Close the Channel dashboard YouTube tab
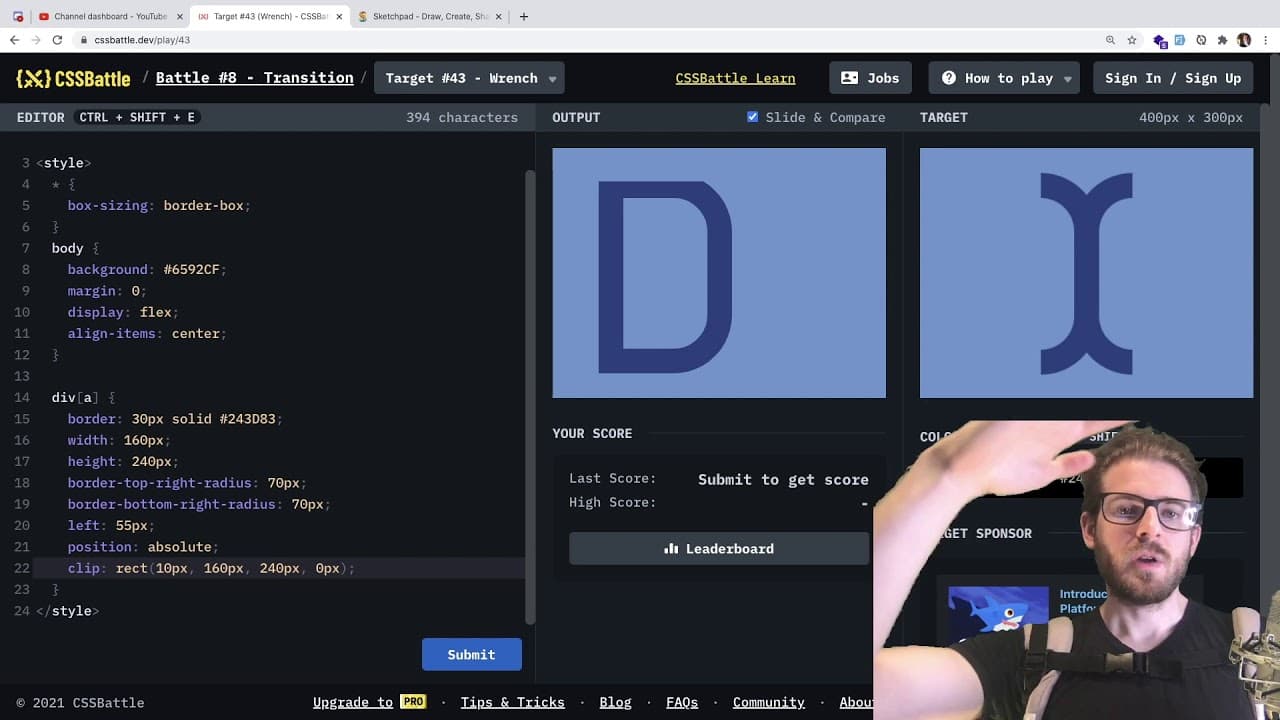The image size is (1280, 720). [181, 16]
